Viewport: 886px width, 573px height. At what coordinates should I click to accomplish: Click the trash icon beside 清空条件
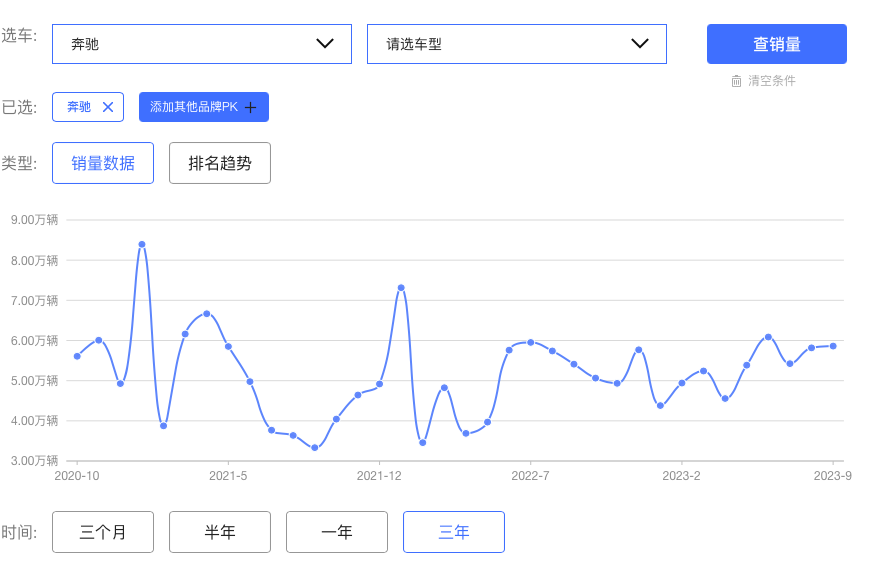[x=736, y=81]
